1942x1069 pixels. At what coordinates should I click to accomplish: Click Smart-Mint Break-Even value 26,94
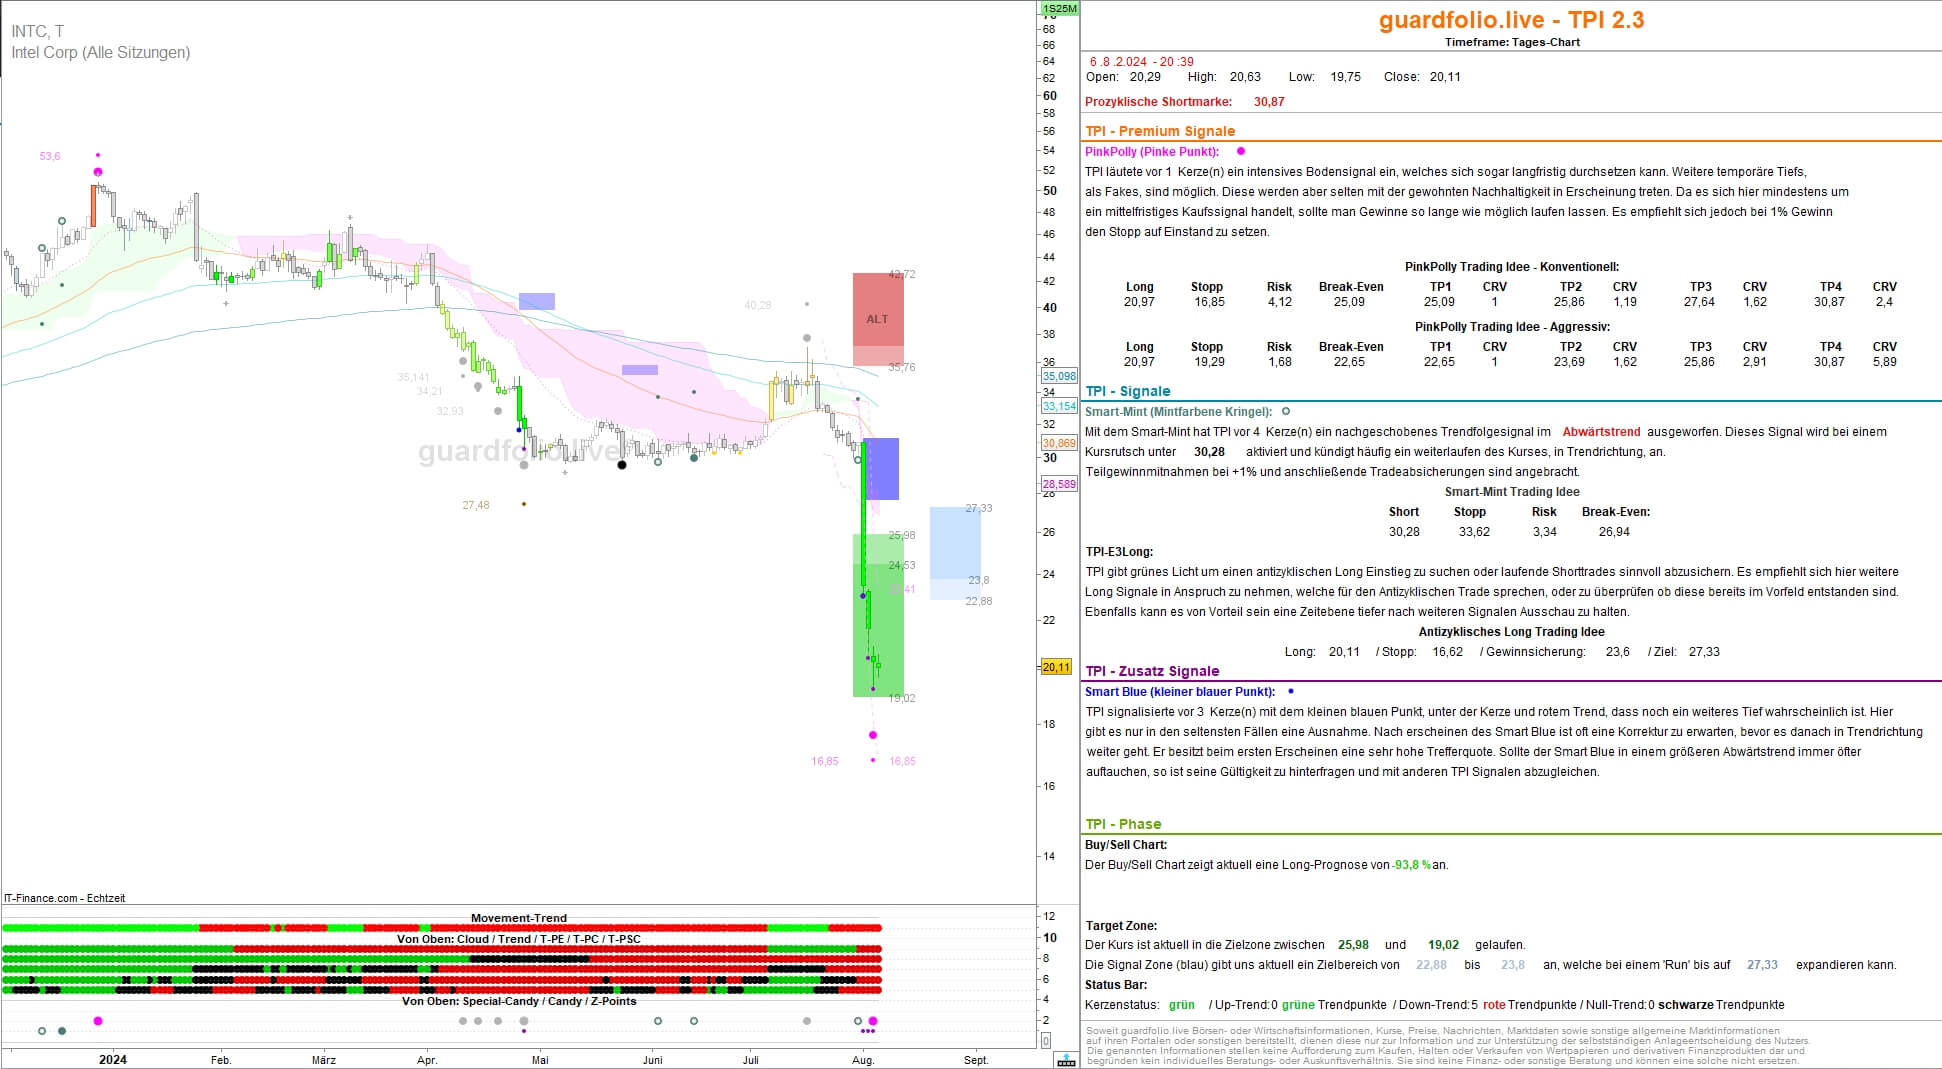1614,532
